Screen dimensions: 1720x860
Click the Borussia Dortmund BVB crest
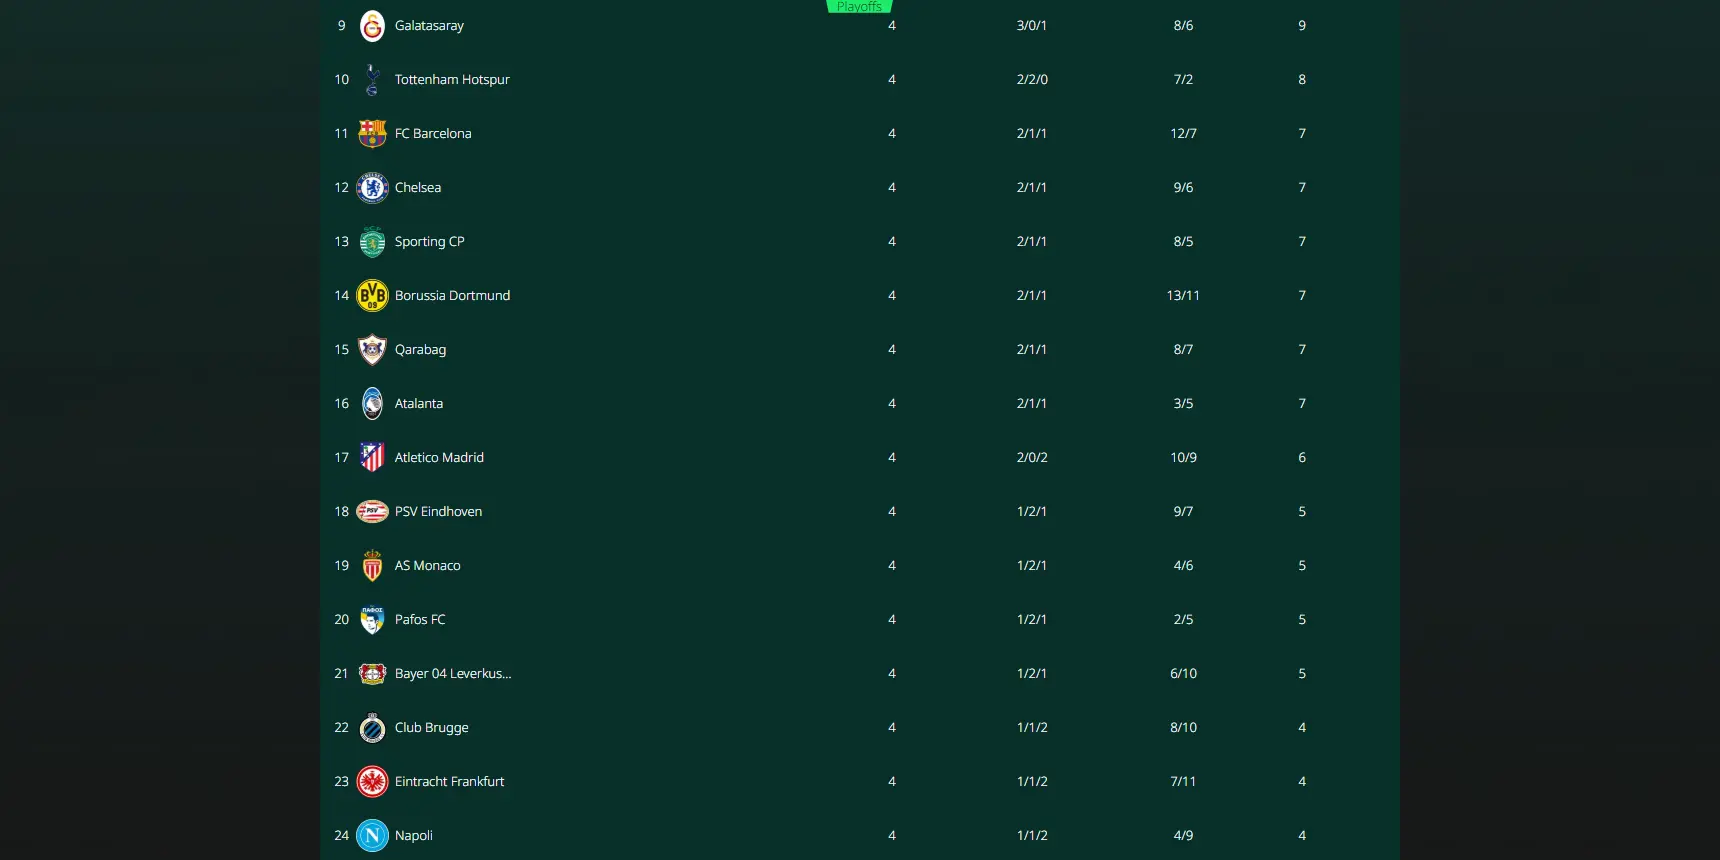click(x=372, y=296)
